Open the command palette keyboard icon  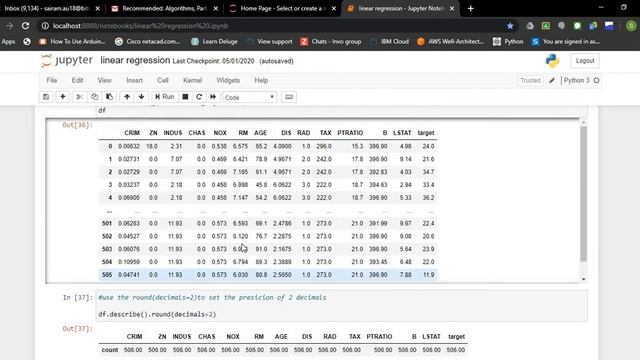pos(289,97)
